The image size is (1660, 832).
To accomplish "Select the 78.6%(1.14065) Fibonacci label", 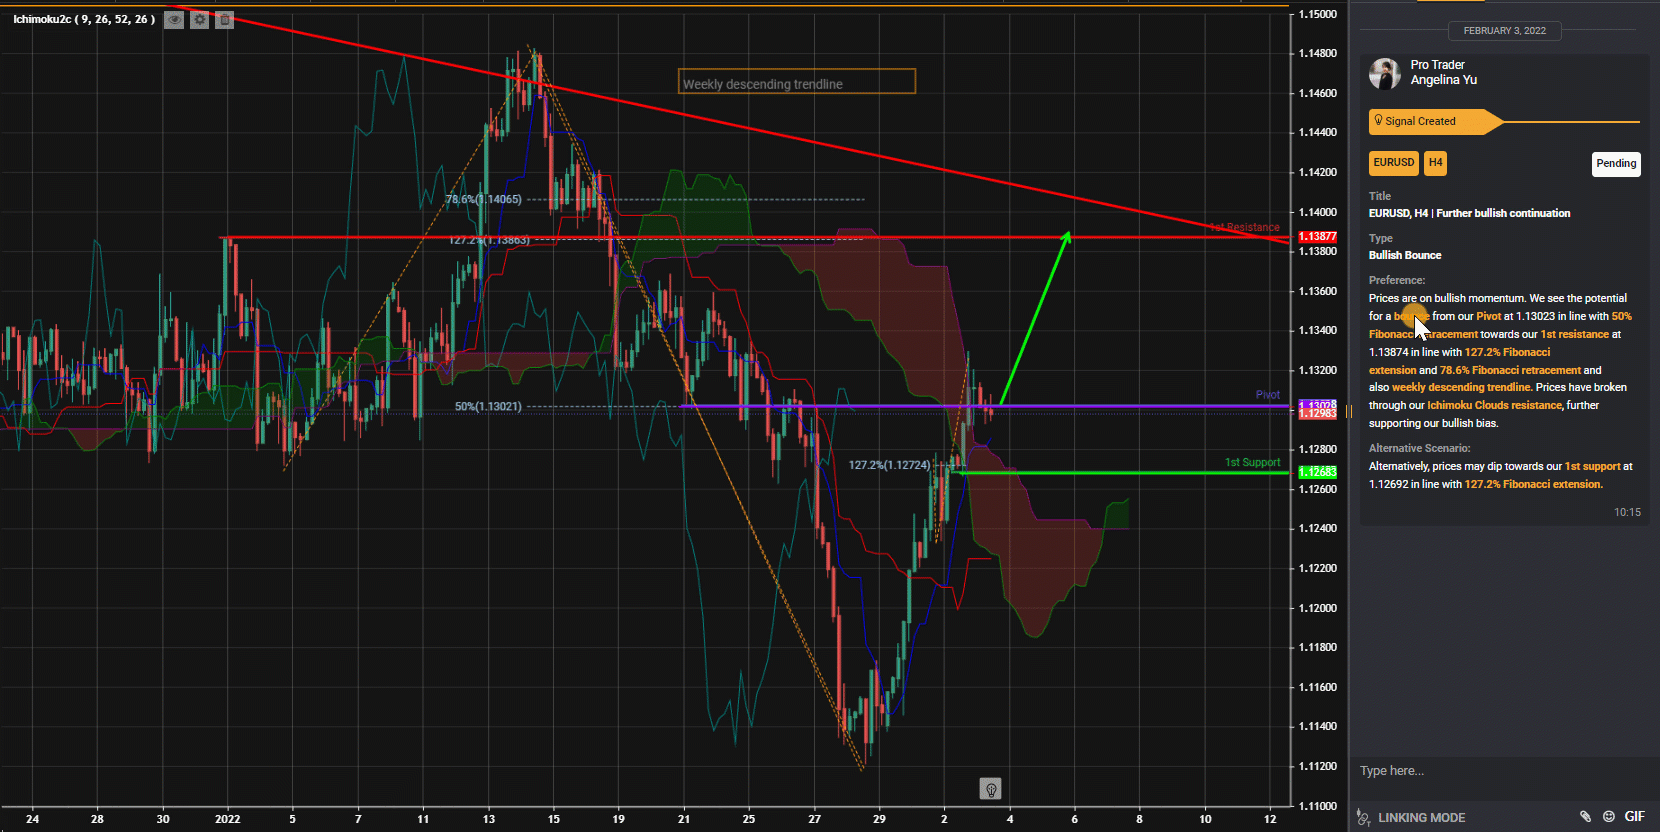I will [483, 199].
